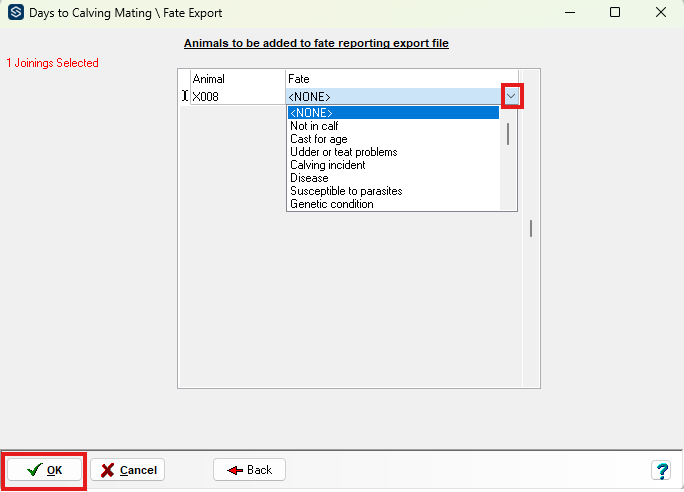Click the app logo icon in title bar
The height and width of the screenshot is (492, 684).
(x=15, y=13)
